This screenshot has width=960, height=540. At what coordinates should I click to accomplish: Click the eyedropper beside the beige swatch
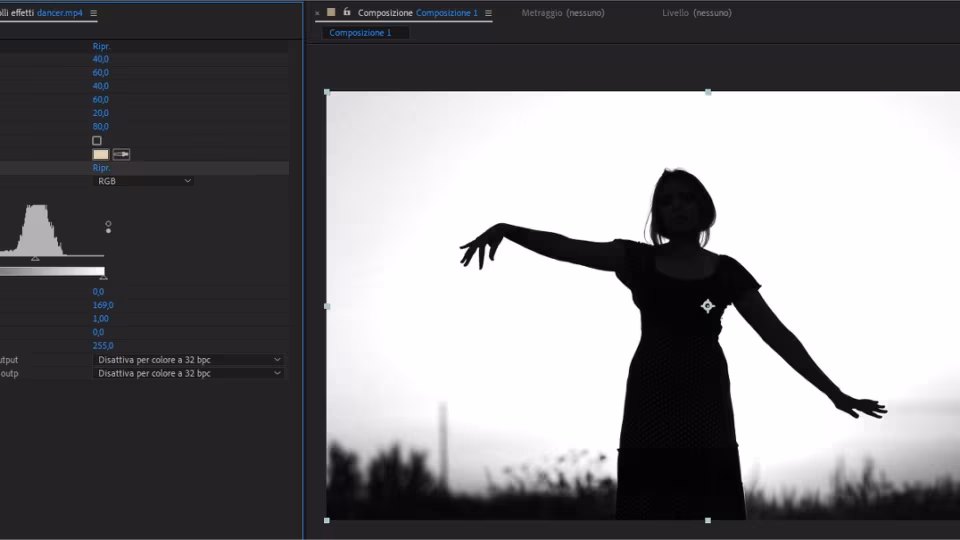tap(121, 154)
